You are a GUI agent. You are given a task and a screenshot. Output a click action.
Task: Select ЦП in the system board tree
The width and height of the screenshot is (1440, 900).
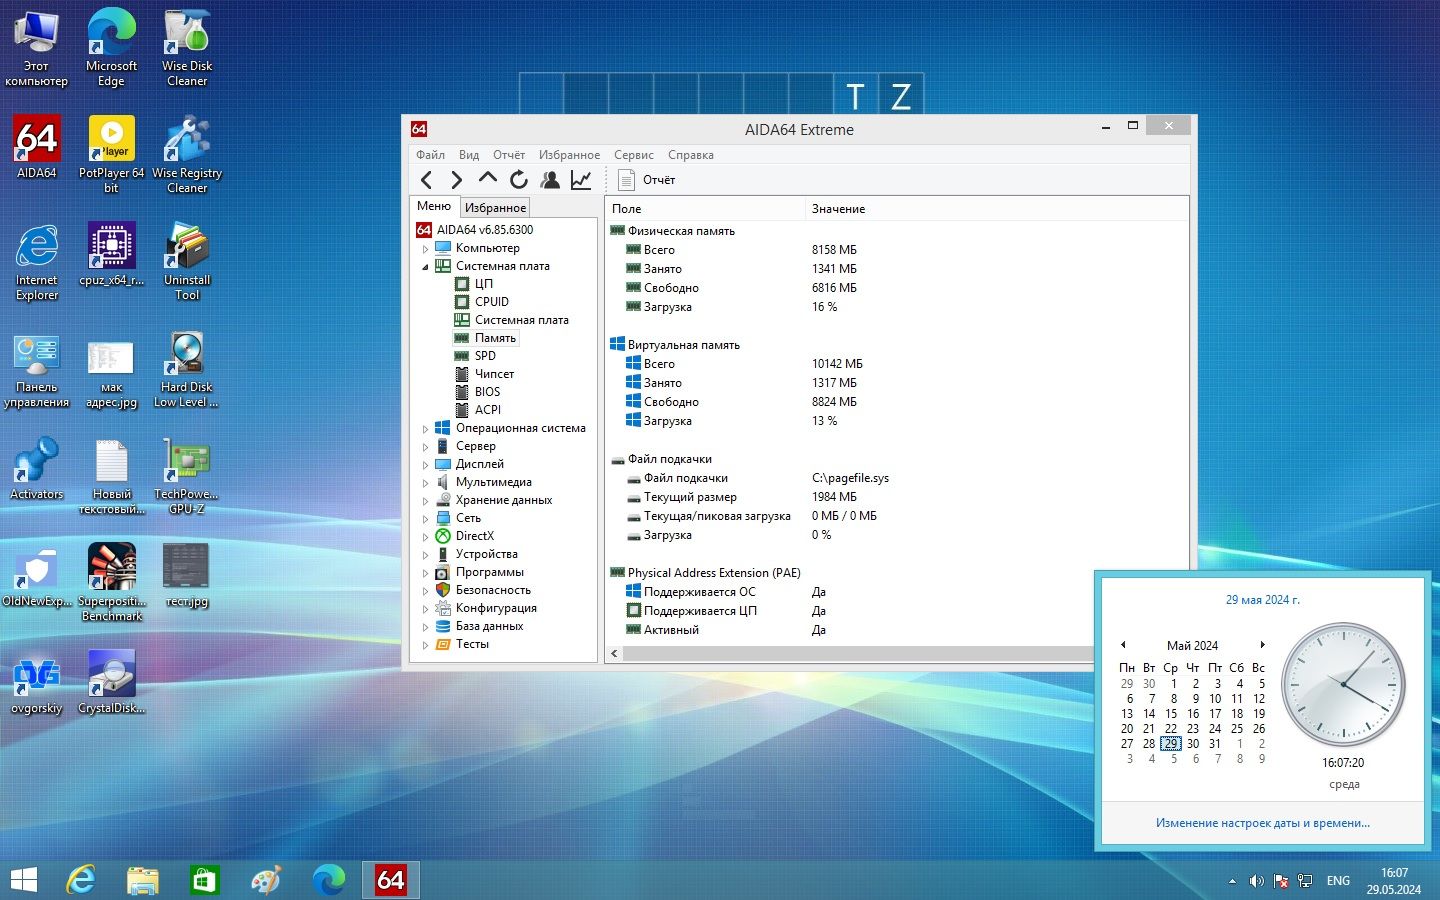point(484,284)
